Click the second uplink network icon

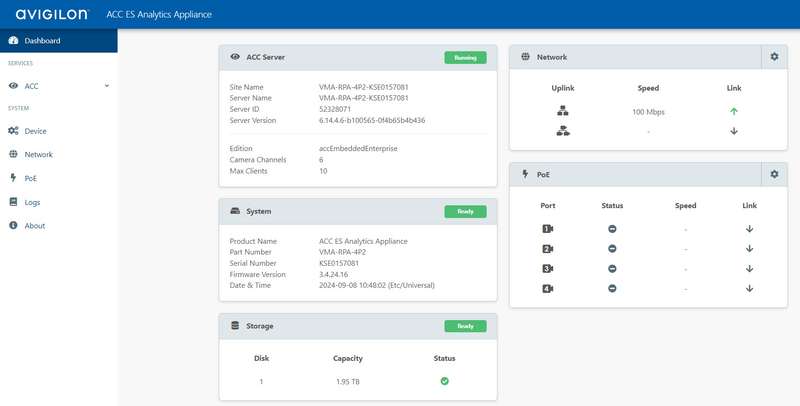563,131
